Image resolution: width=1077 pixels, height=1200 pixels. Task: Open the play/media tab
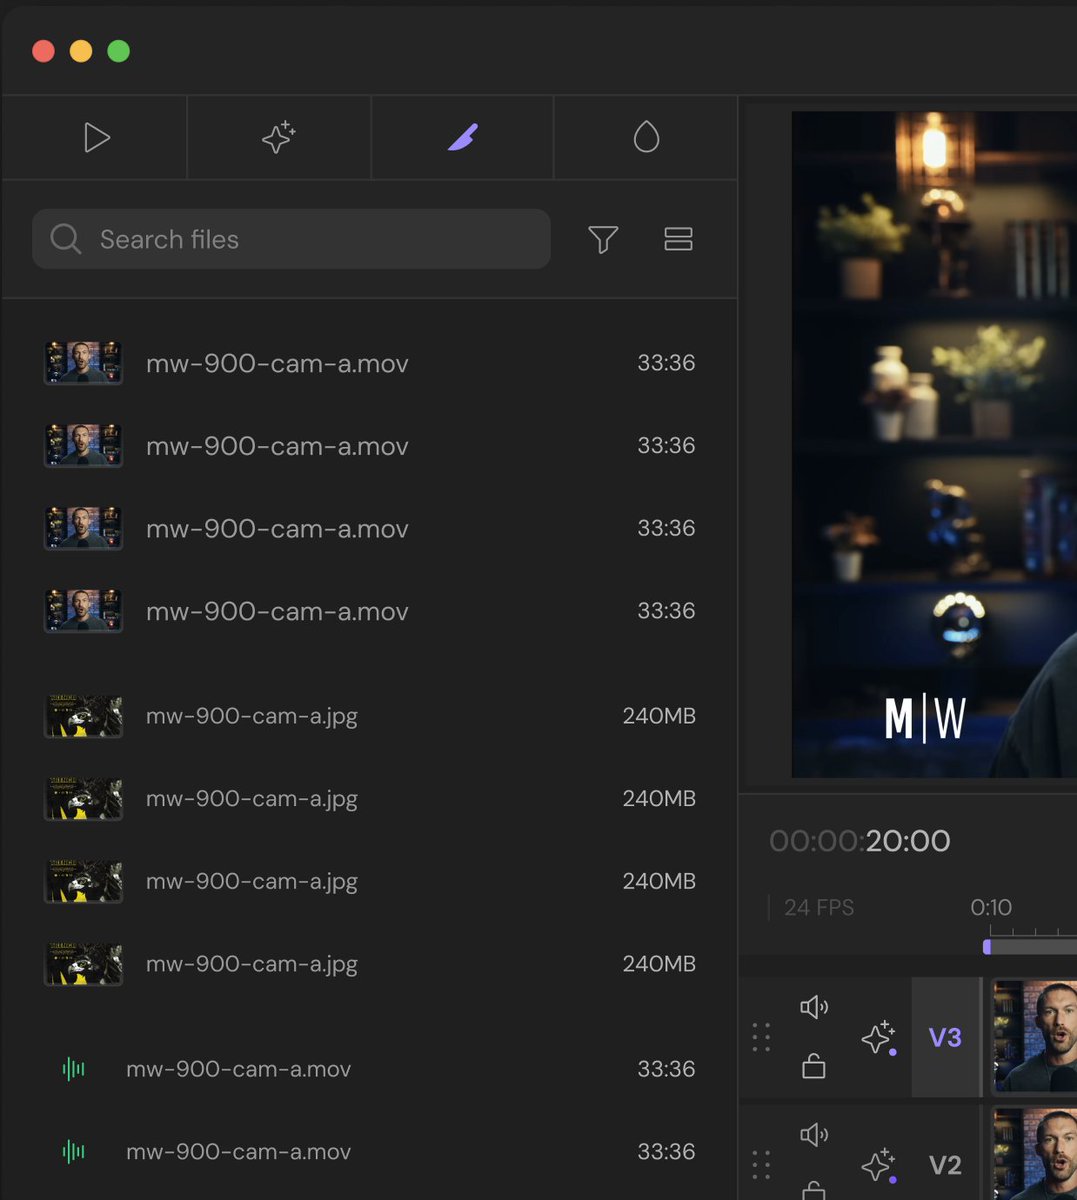[96, 138]
